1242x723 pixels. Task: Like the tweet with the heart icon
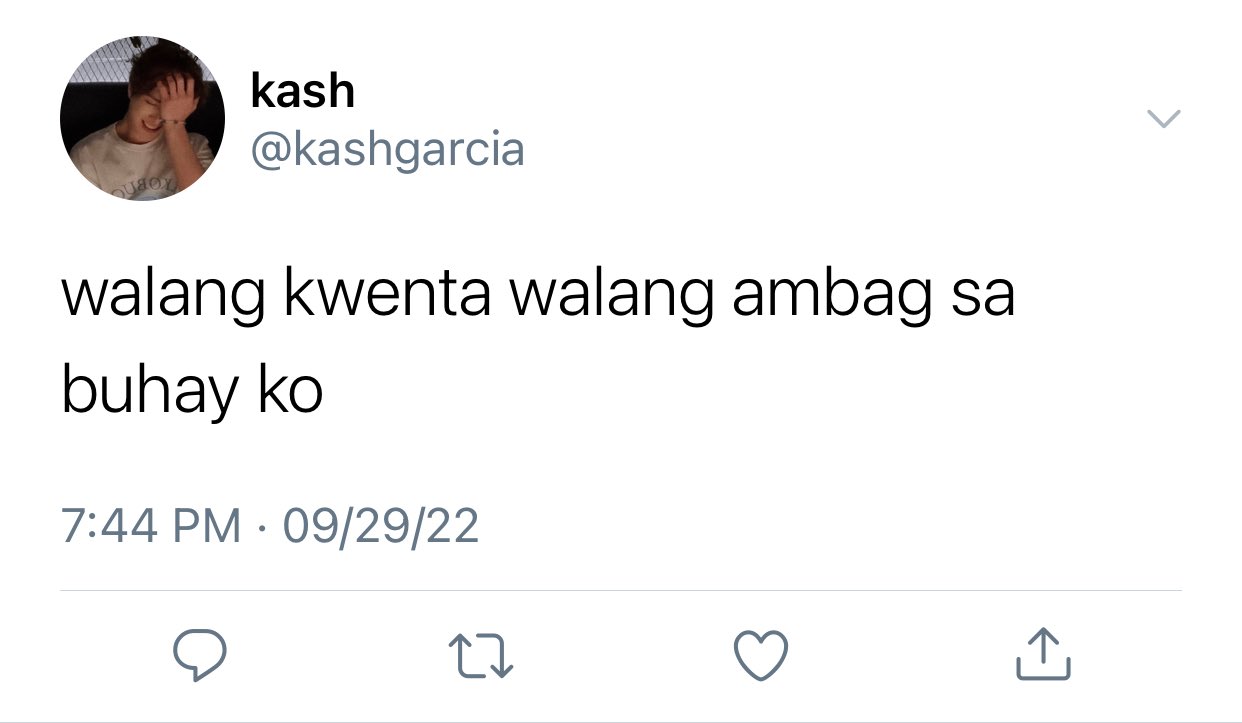[x=762, y=655]
